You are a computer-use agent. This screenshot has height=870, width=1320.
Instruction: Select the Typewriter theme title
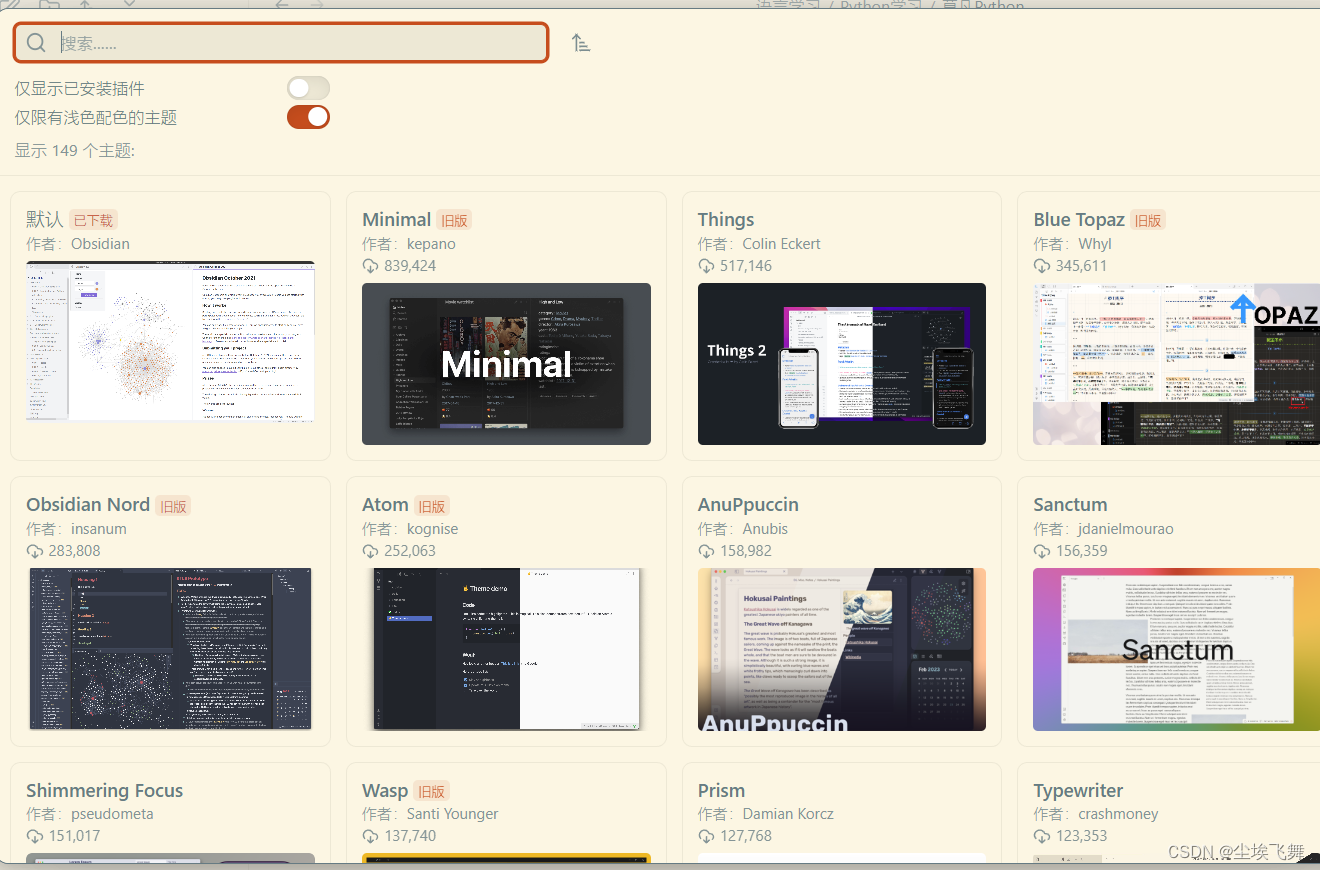point(1078,790)
